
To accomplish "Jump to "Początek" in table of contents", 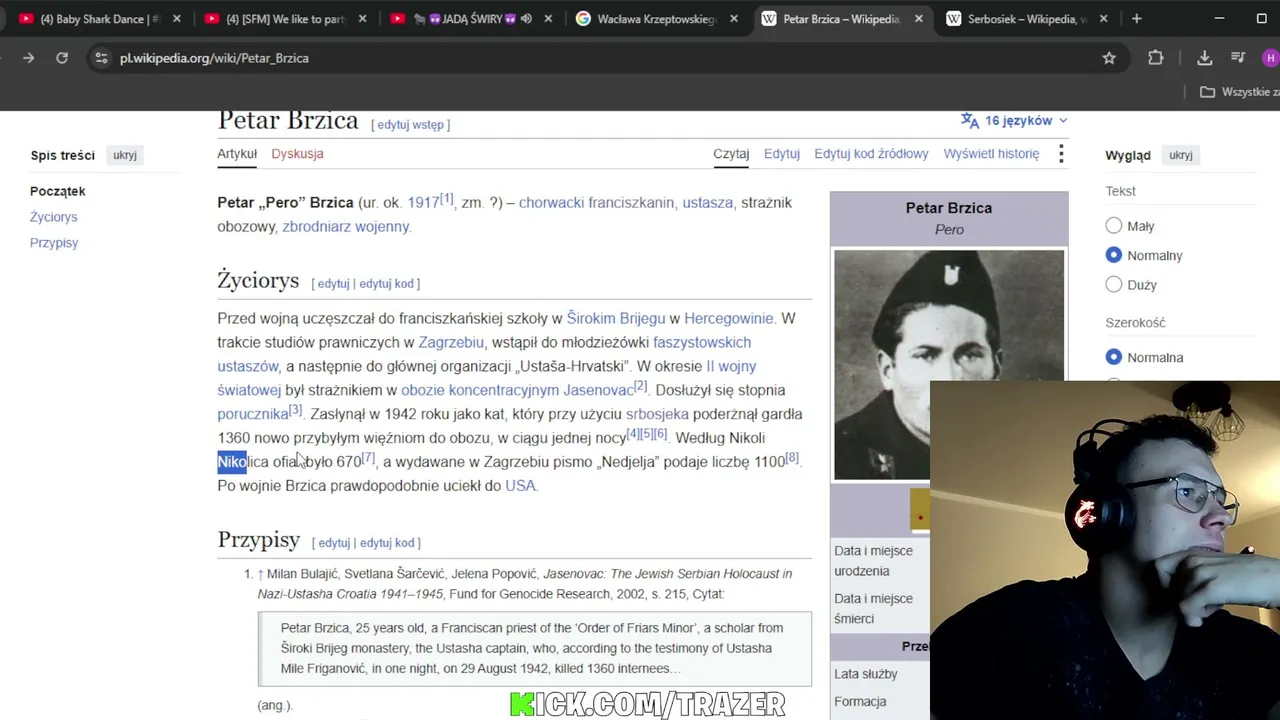I will click(x=58, y=191).
